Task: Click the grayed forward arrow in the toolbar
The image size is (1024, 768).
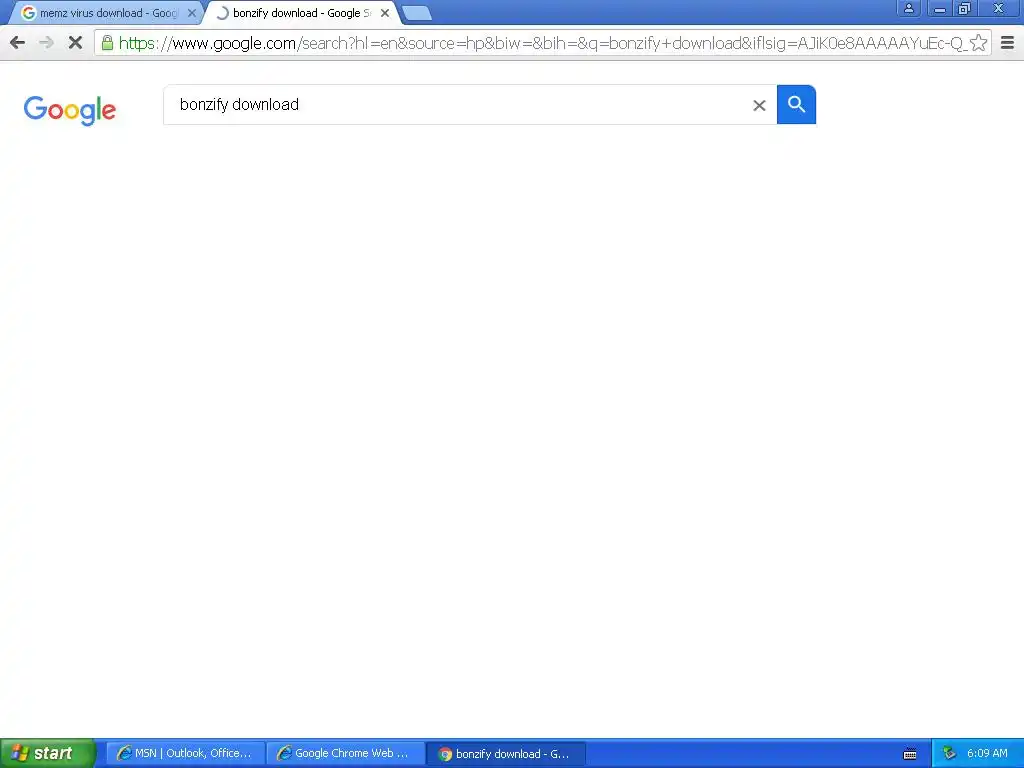Action: 46,43
